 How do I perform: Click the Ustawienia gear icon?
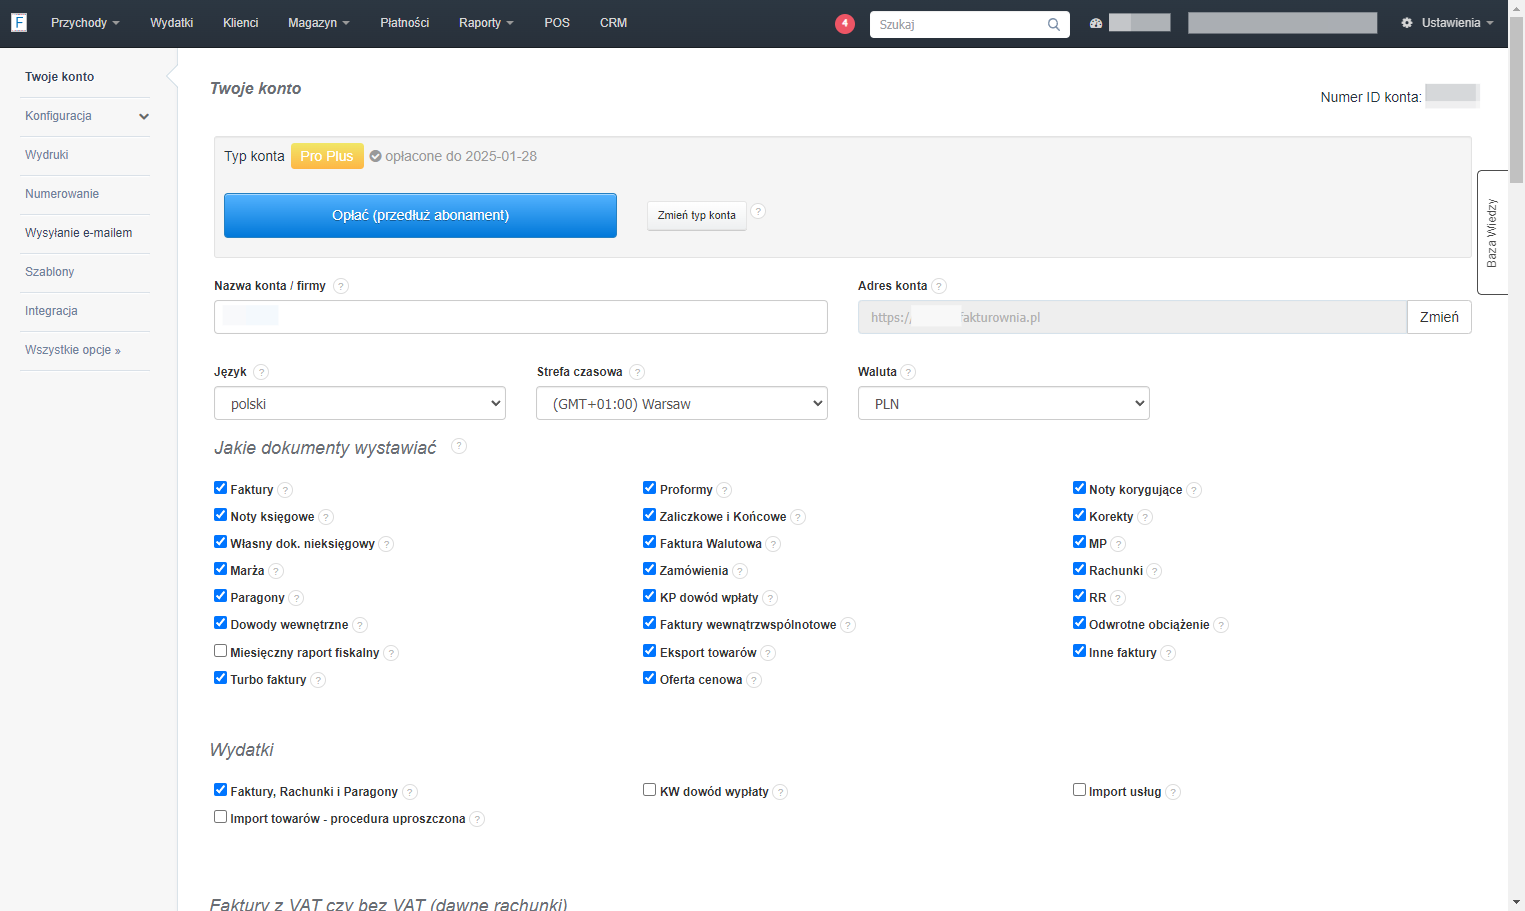pos(1407,23)
